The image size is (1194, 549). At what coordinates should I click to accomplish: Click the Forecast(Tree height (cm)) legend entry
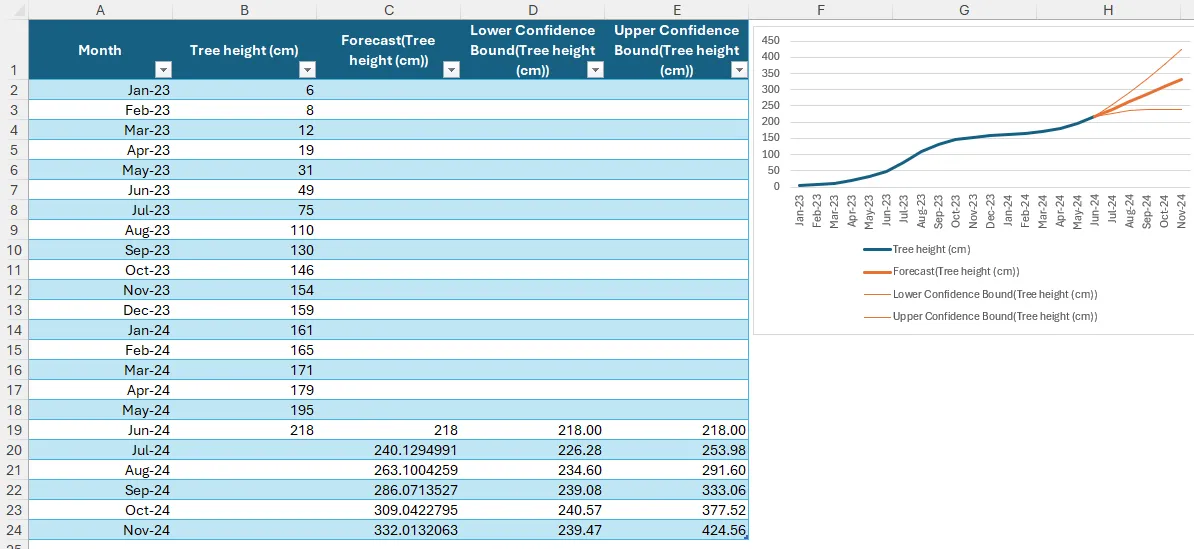click(941, 271)
